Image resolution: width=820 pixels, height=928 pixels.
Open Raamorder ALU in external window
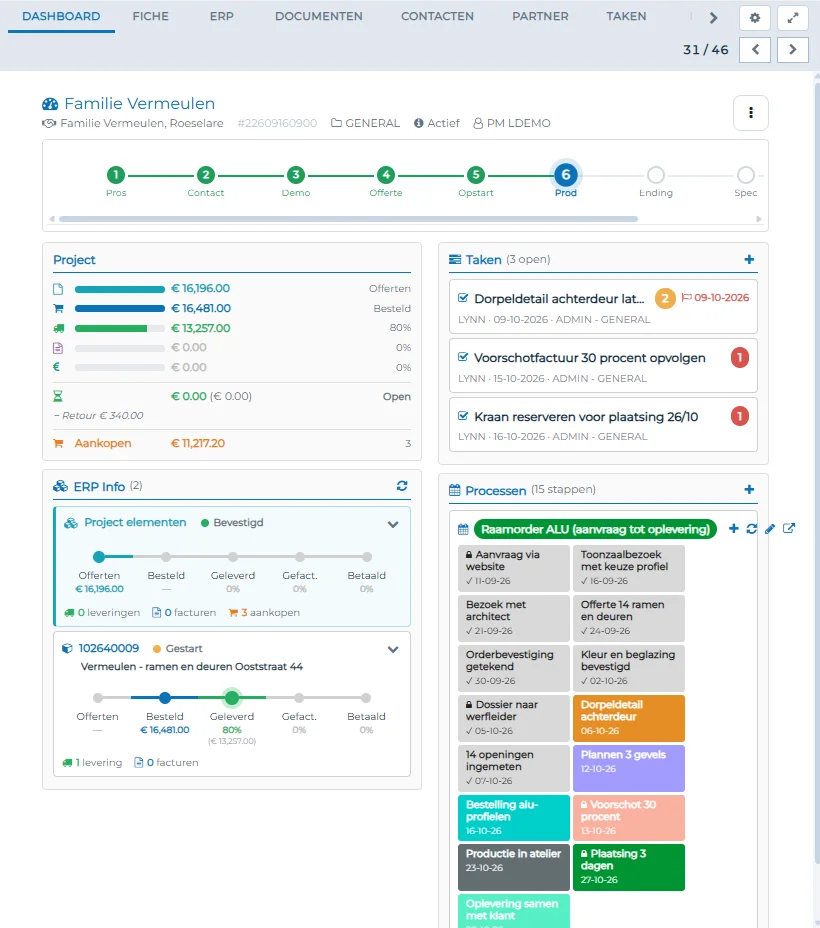(789, 529)
